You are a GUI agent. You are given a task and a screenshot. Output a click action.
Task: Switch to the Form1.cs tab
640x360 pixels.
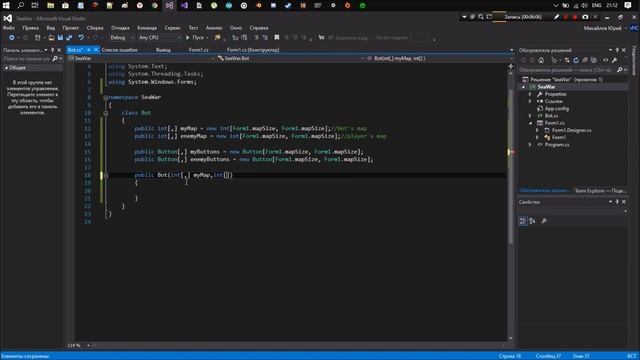(x=199, y=50)
